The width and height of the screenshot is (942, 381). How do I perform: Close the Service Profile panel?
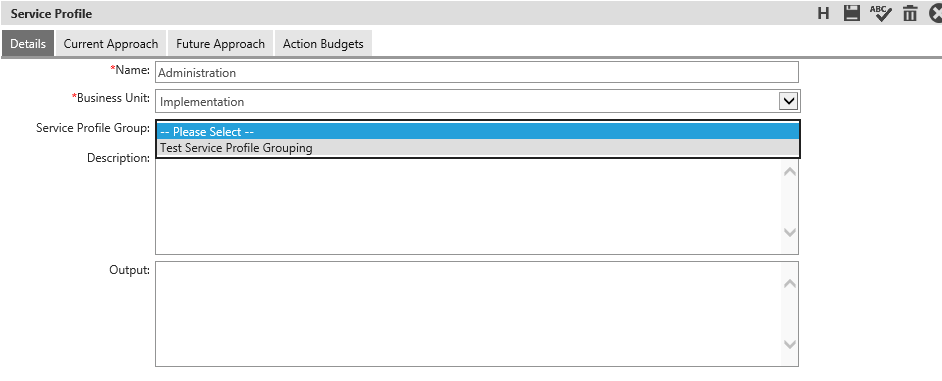pyautogui.click(x=935, y=13)
